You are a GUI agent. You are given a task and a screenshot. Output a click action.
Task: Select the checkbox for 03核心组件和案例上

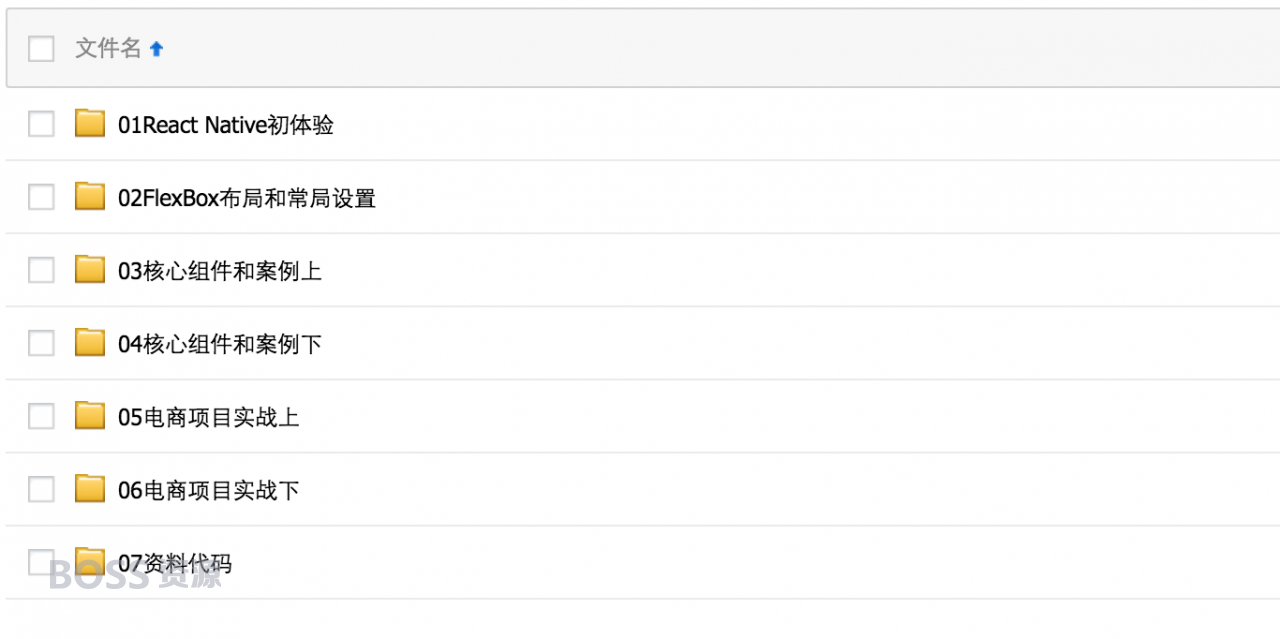(41, 270)
